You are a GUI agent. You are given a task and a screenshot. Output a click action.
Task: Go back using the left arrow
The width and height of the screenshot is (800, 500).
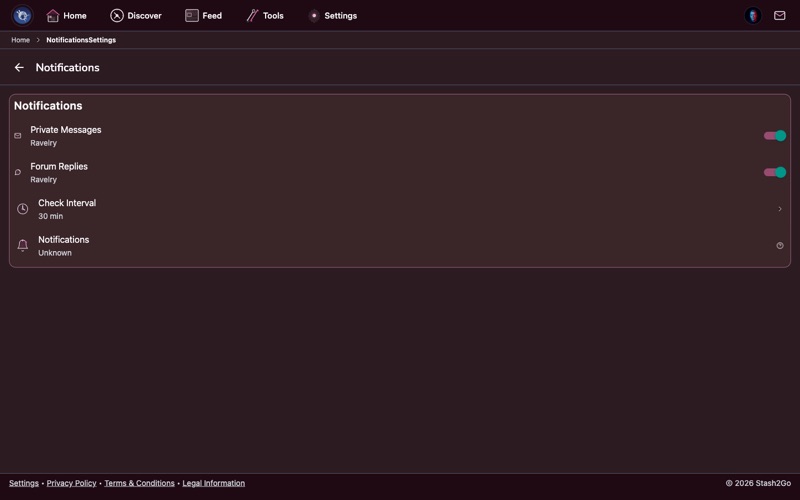(19, 67)
